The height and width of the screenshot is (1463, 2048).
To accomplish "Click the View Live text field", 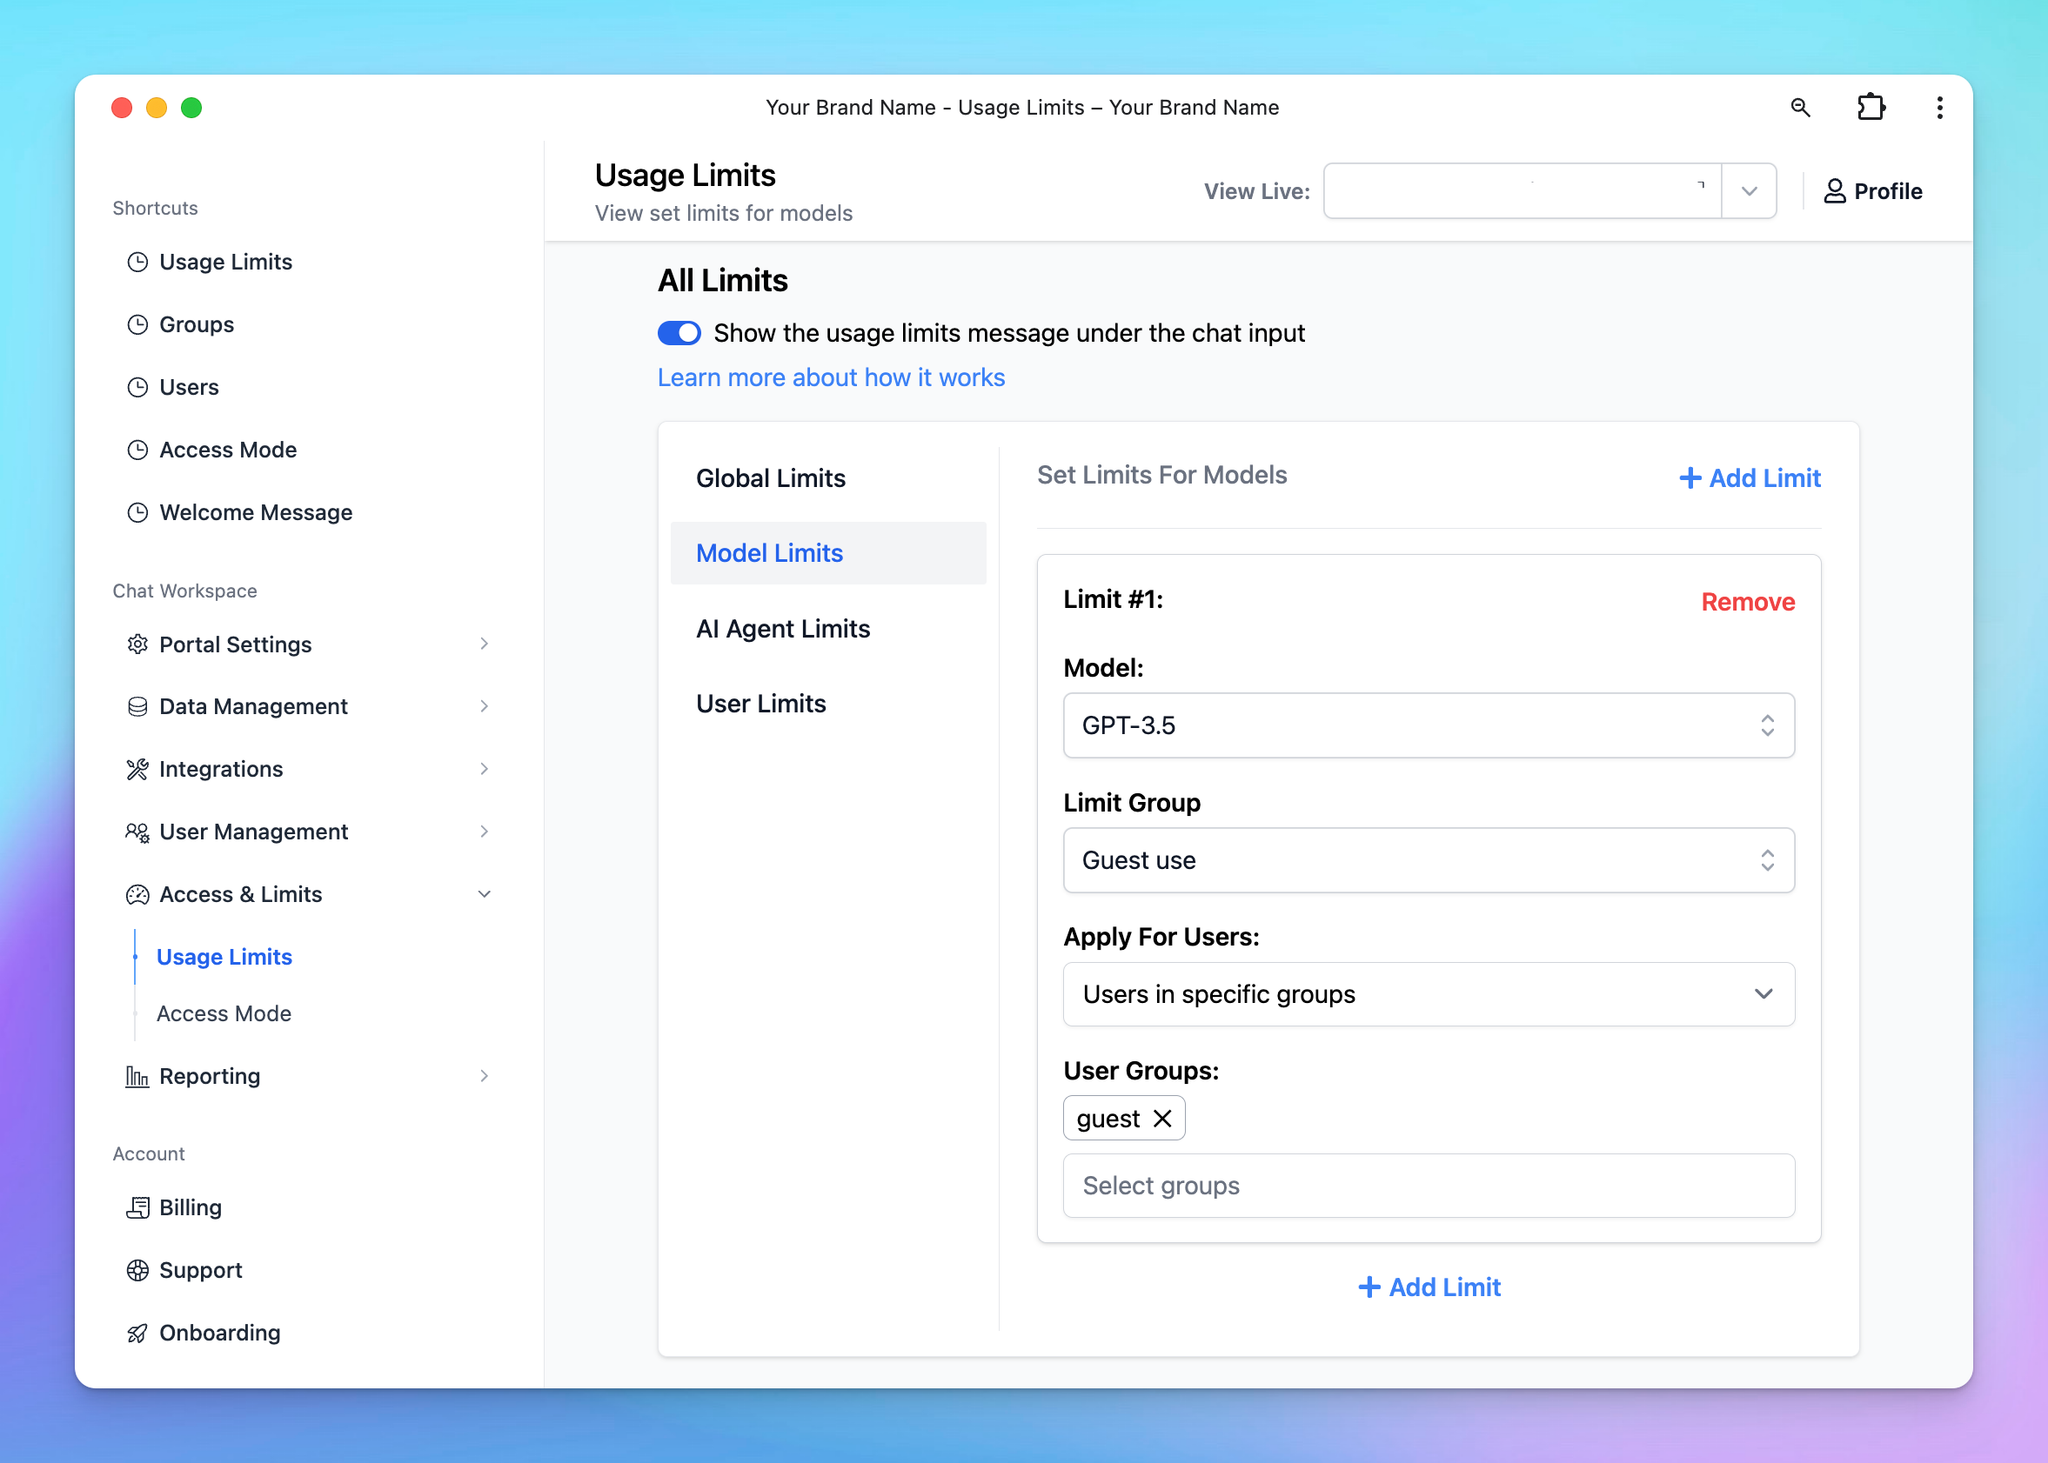I will (x=1522, y=191).
